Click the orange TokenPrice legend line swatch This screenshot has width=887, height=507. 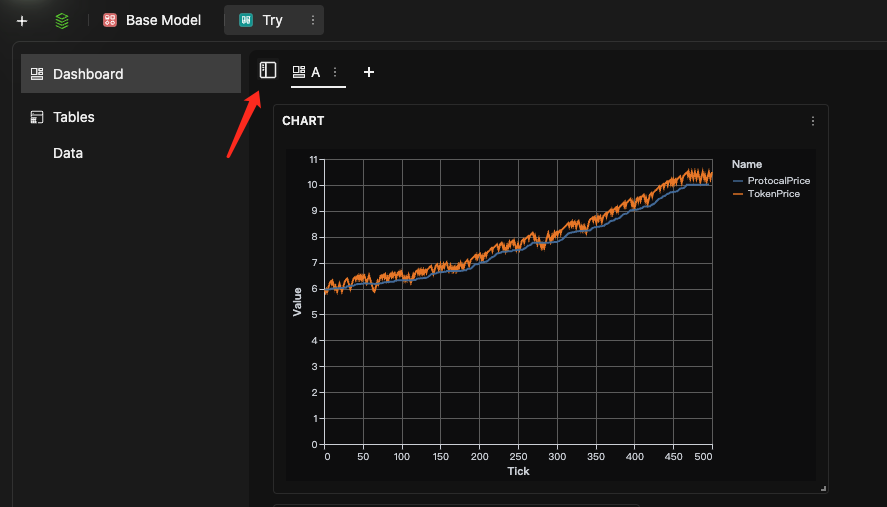(x=738, y=194)
